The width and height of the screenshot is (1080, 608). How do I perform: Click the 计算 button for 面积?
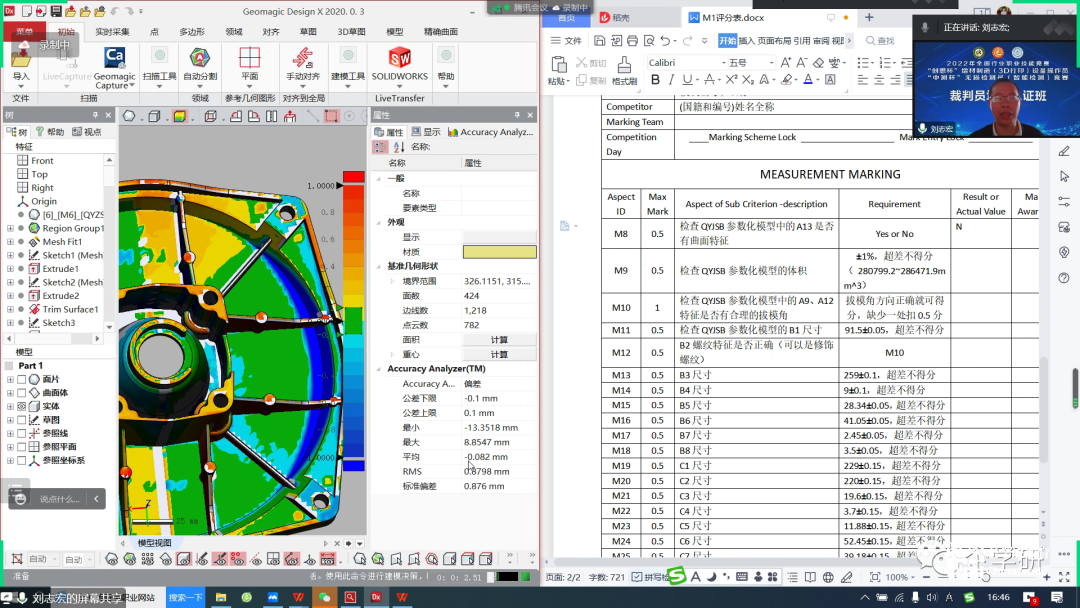point(499,340)
